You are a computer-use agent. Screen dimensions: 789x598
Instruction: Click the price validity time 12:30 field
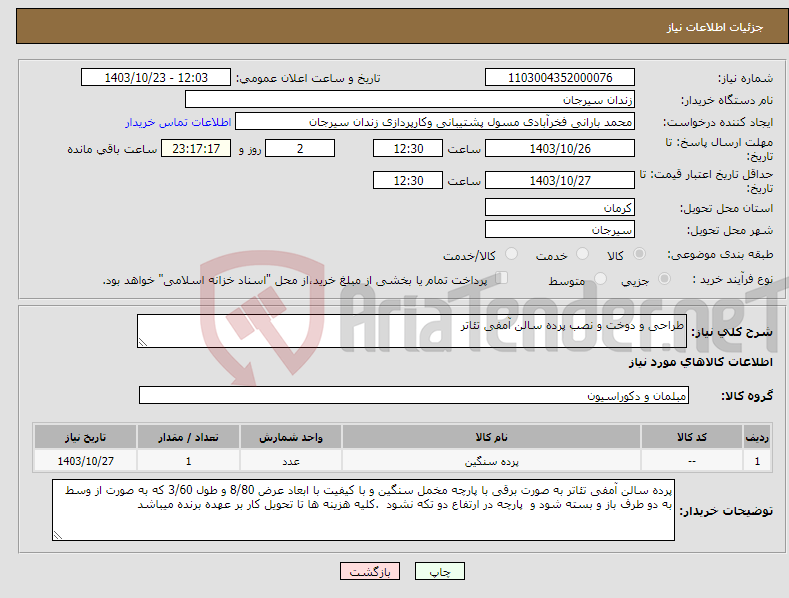click(408, 180)
